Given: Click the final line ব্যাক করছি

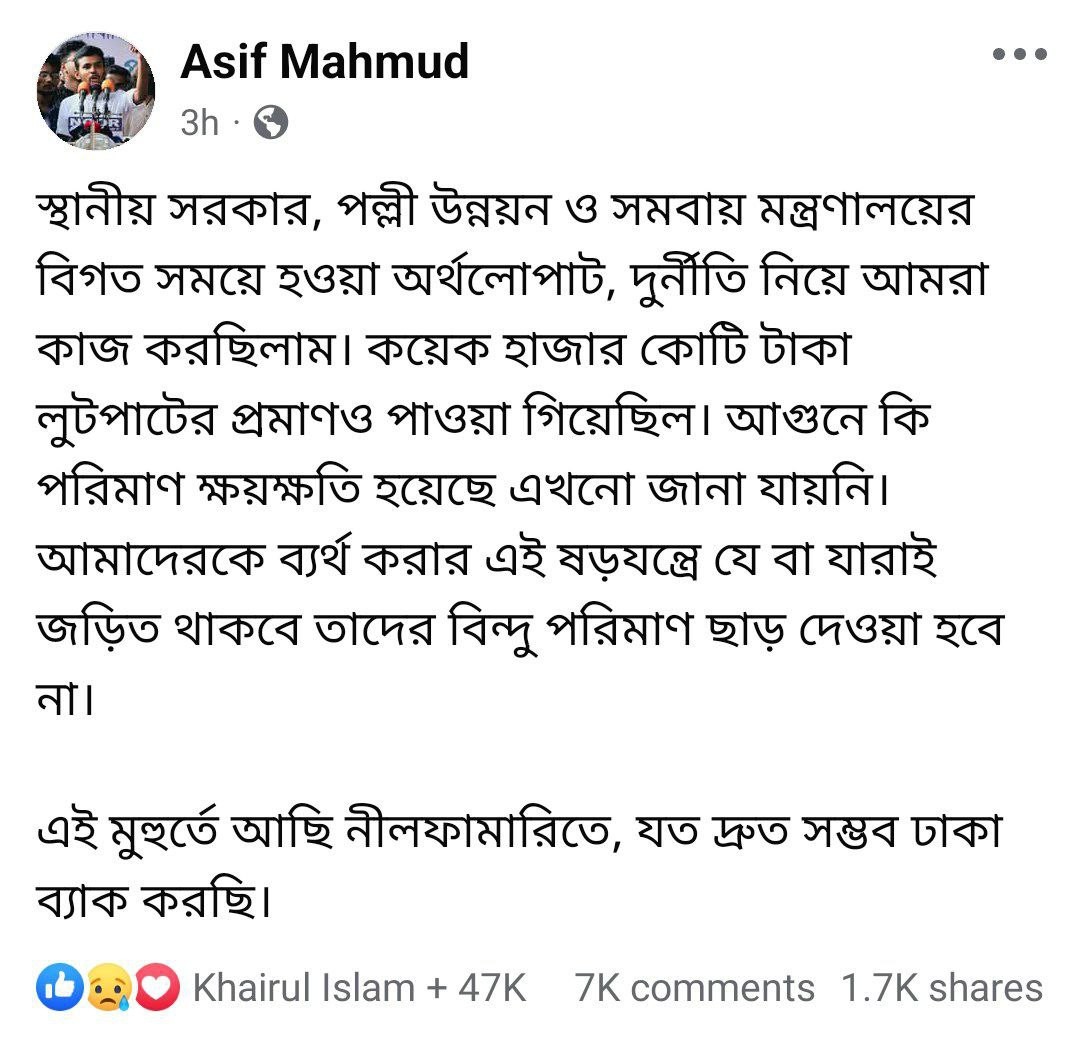Looking at the screenshot, I should coord(154,900).
